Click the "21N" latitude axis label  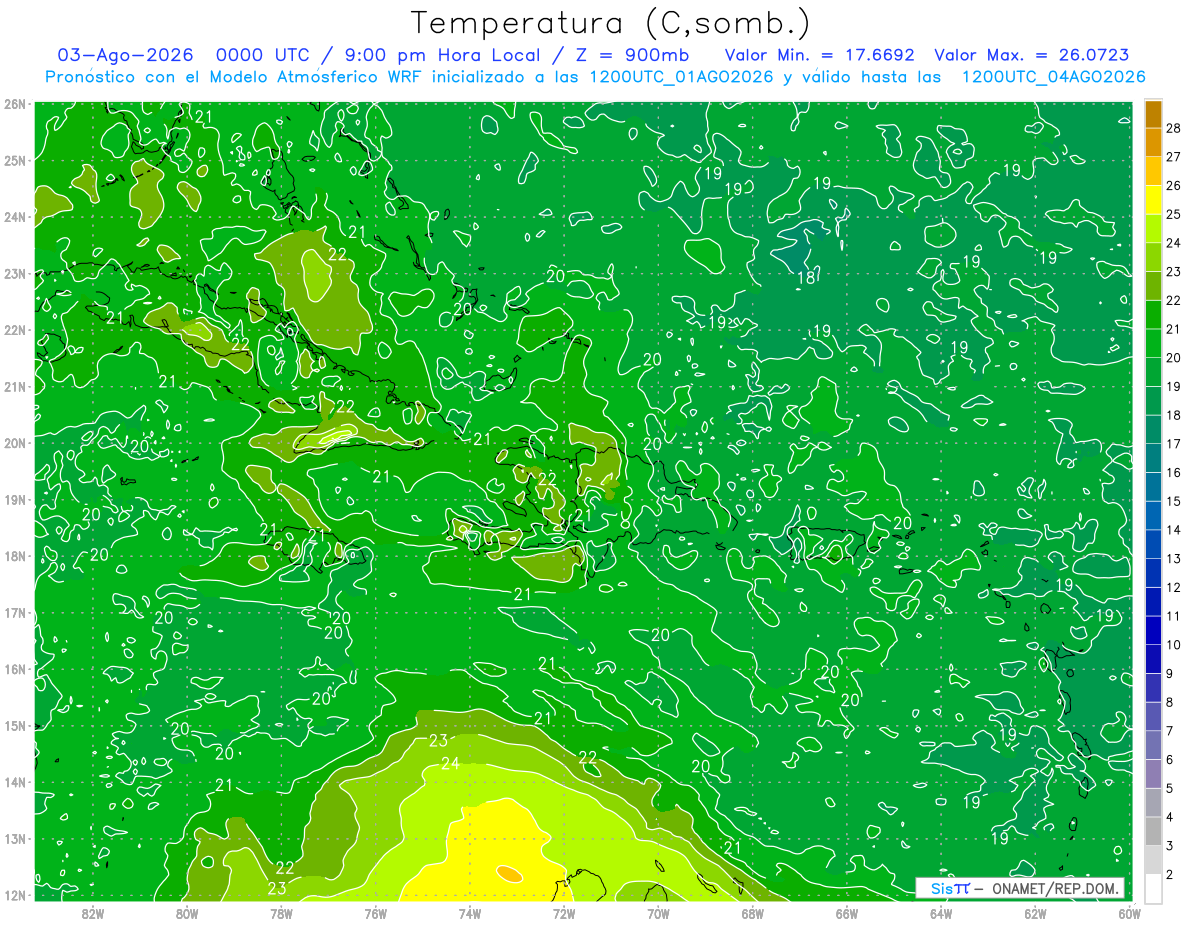15,386
